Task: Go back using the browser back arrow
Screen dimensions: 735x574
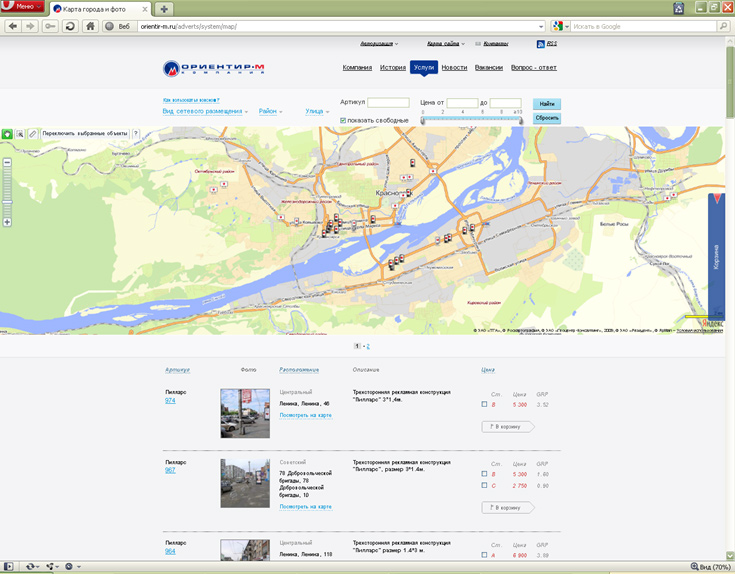Action: click(x=13, y=26)
